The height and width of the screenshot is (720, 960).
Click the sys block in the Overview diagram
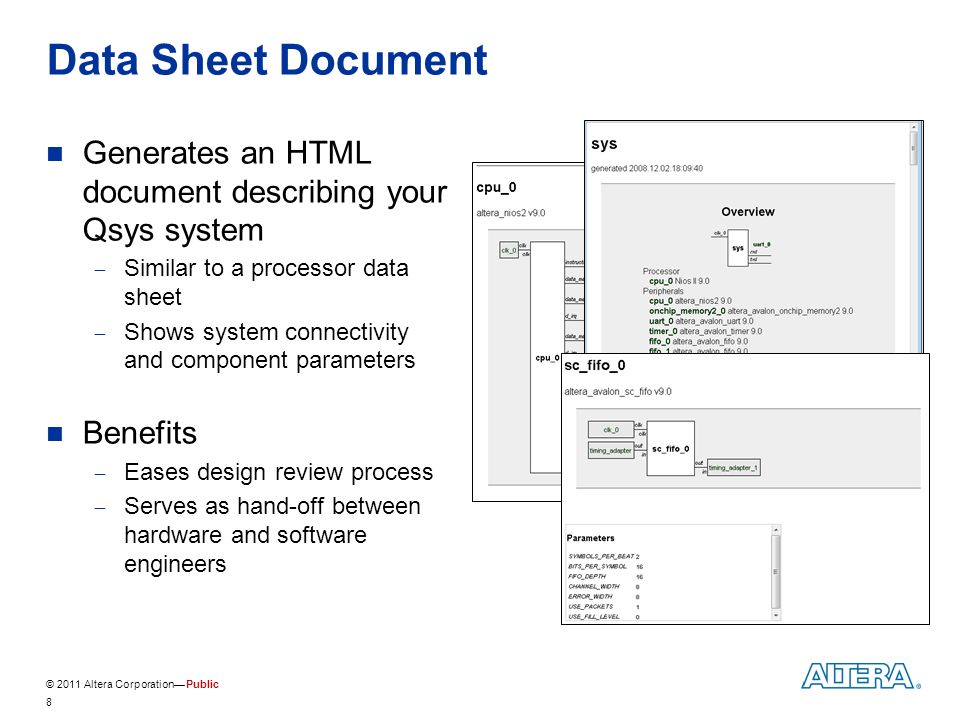[x=738, y=248]
